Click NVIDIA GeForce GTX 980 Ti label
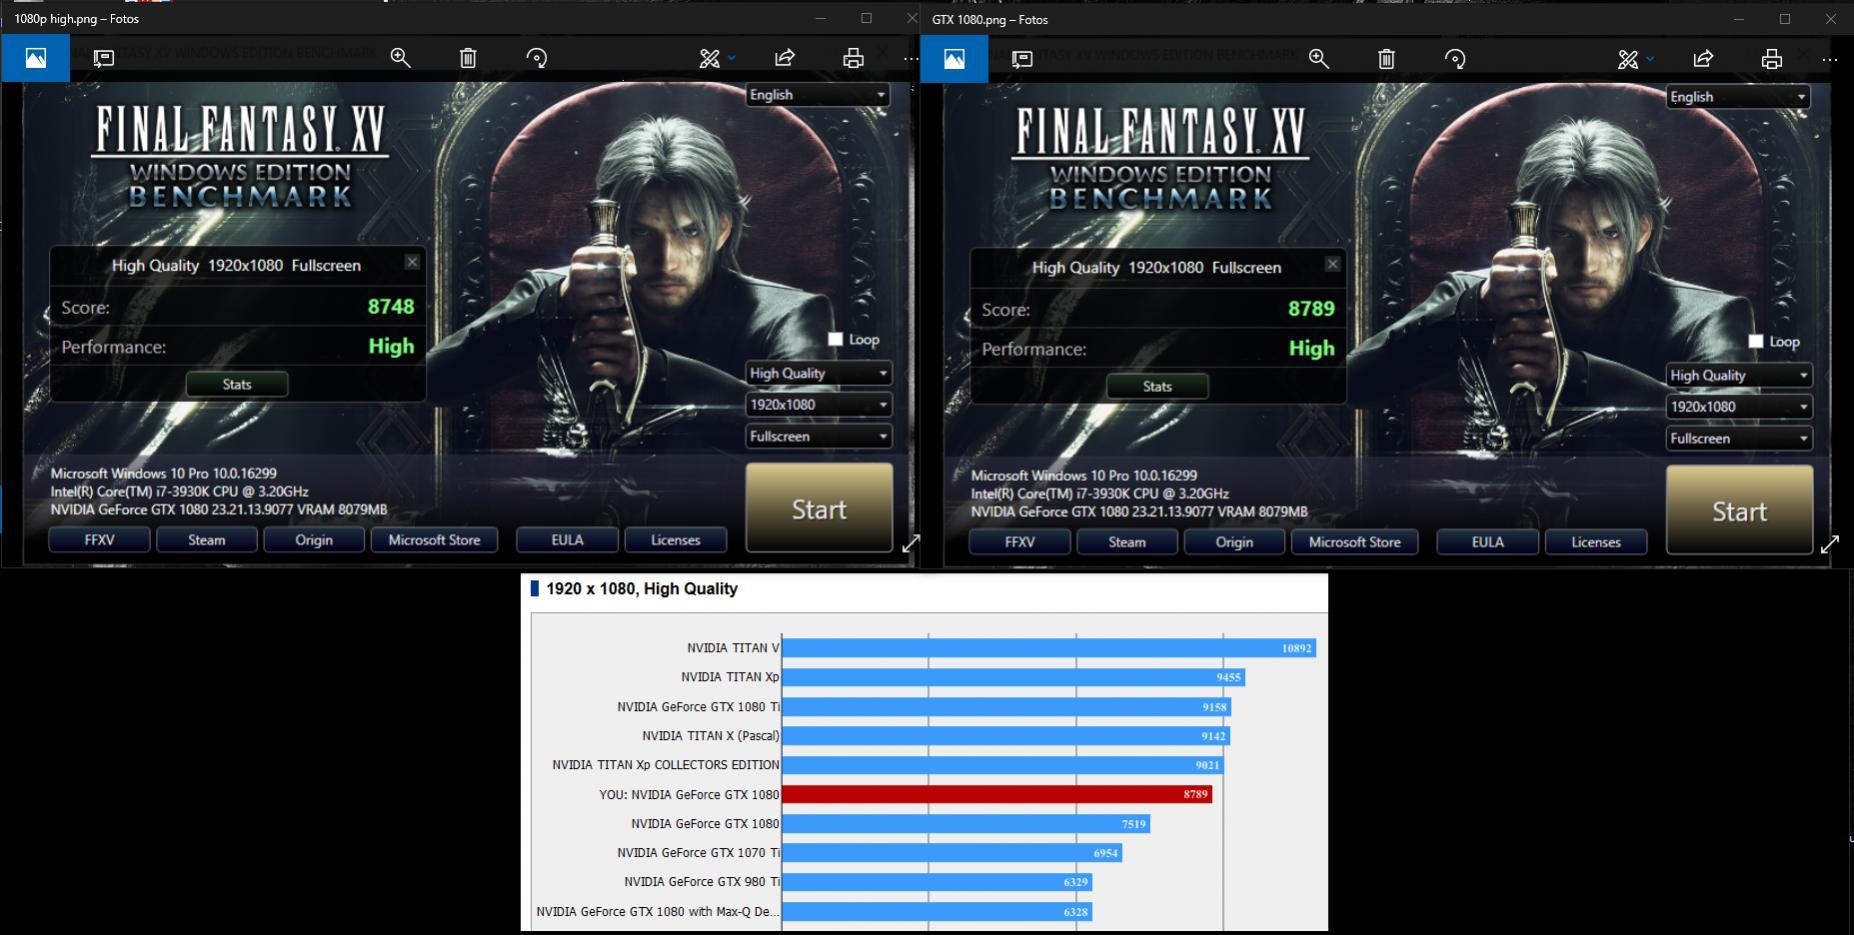The image size is (1854, 935). point(702,882)
